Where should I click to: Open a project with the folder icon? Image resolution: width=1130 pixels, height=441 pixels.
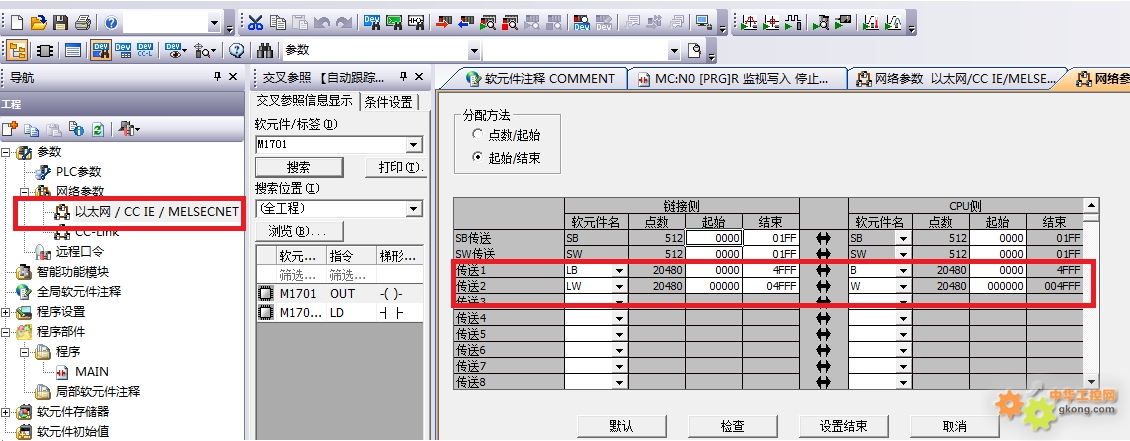[39, 22]
